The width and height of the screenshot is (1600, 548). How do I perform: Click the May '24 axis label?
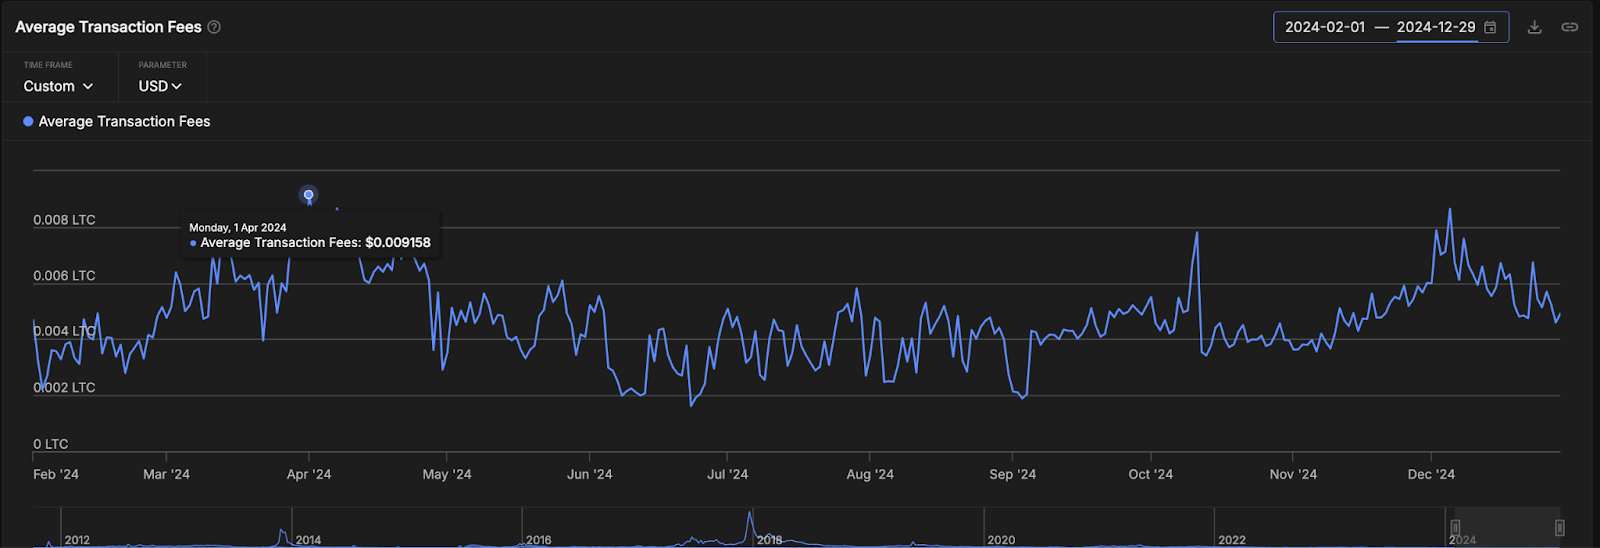(x=447, y=474)
